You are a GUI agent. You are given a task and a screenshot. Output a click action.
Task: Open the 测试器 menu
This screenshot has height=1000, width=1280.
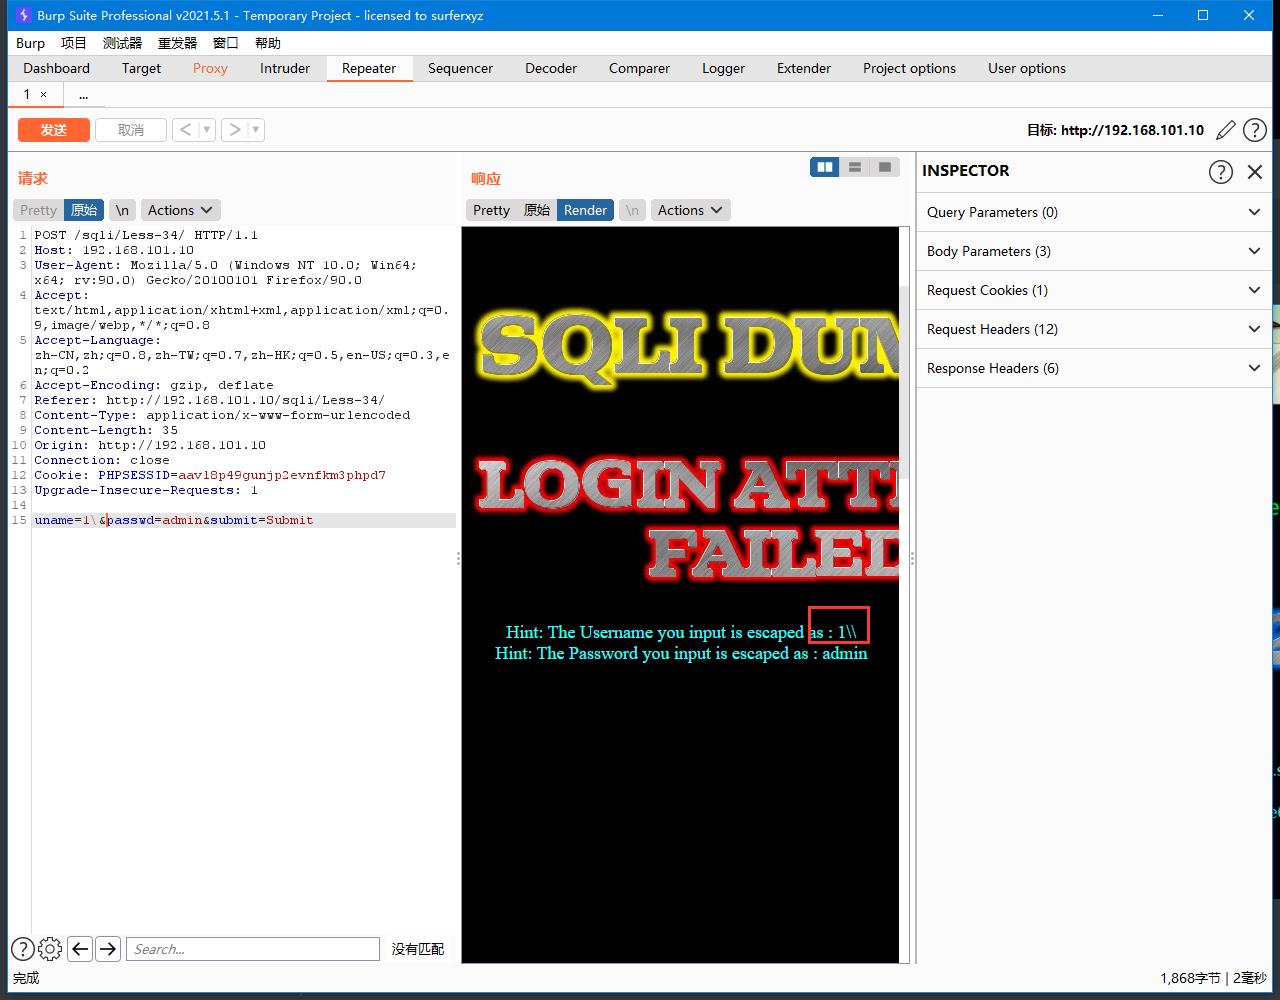tap(122, 43)
